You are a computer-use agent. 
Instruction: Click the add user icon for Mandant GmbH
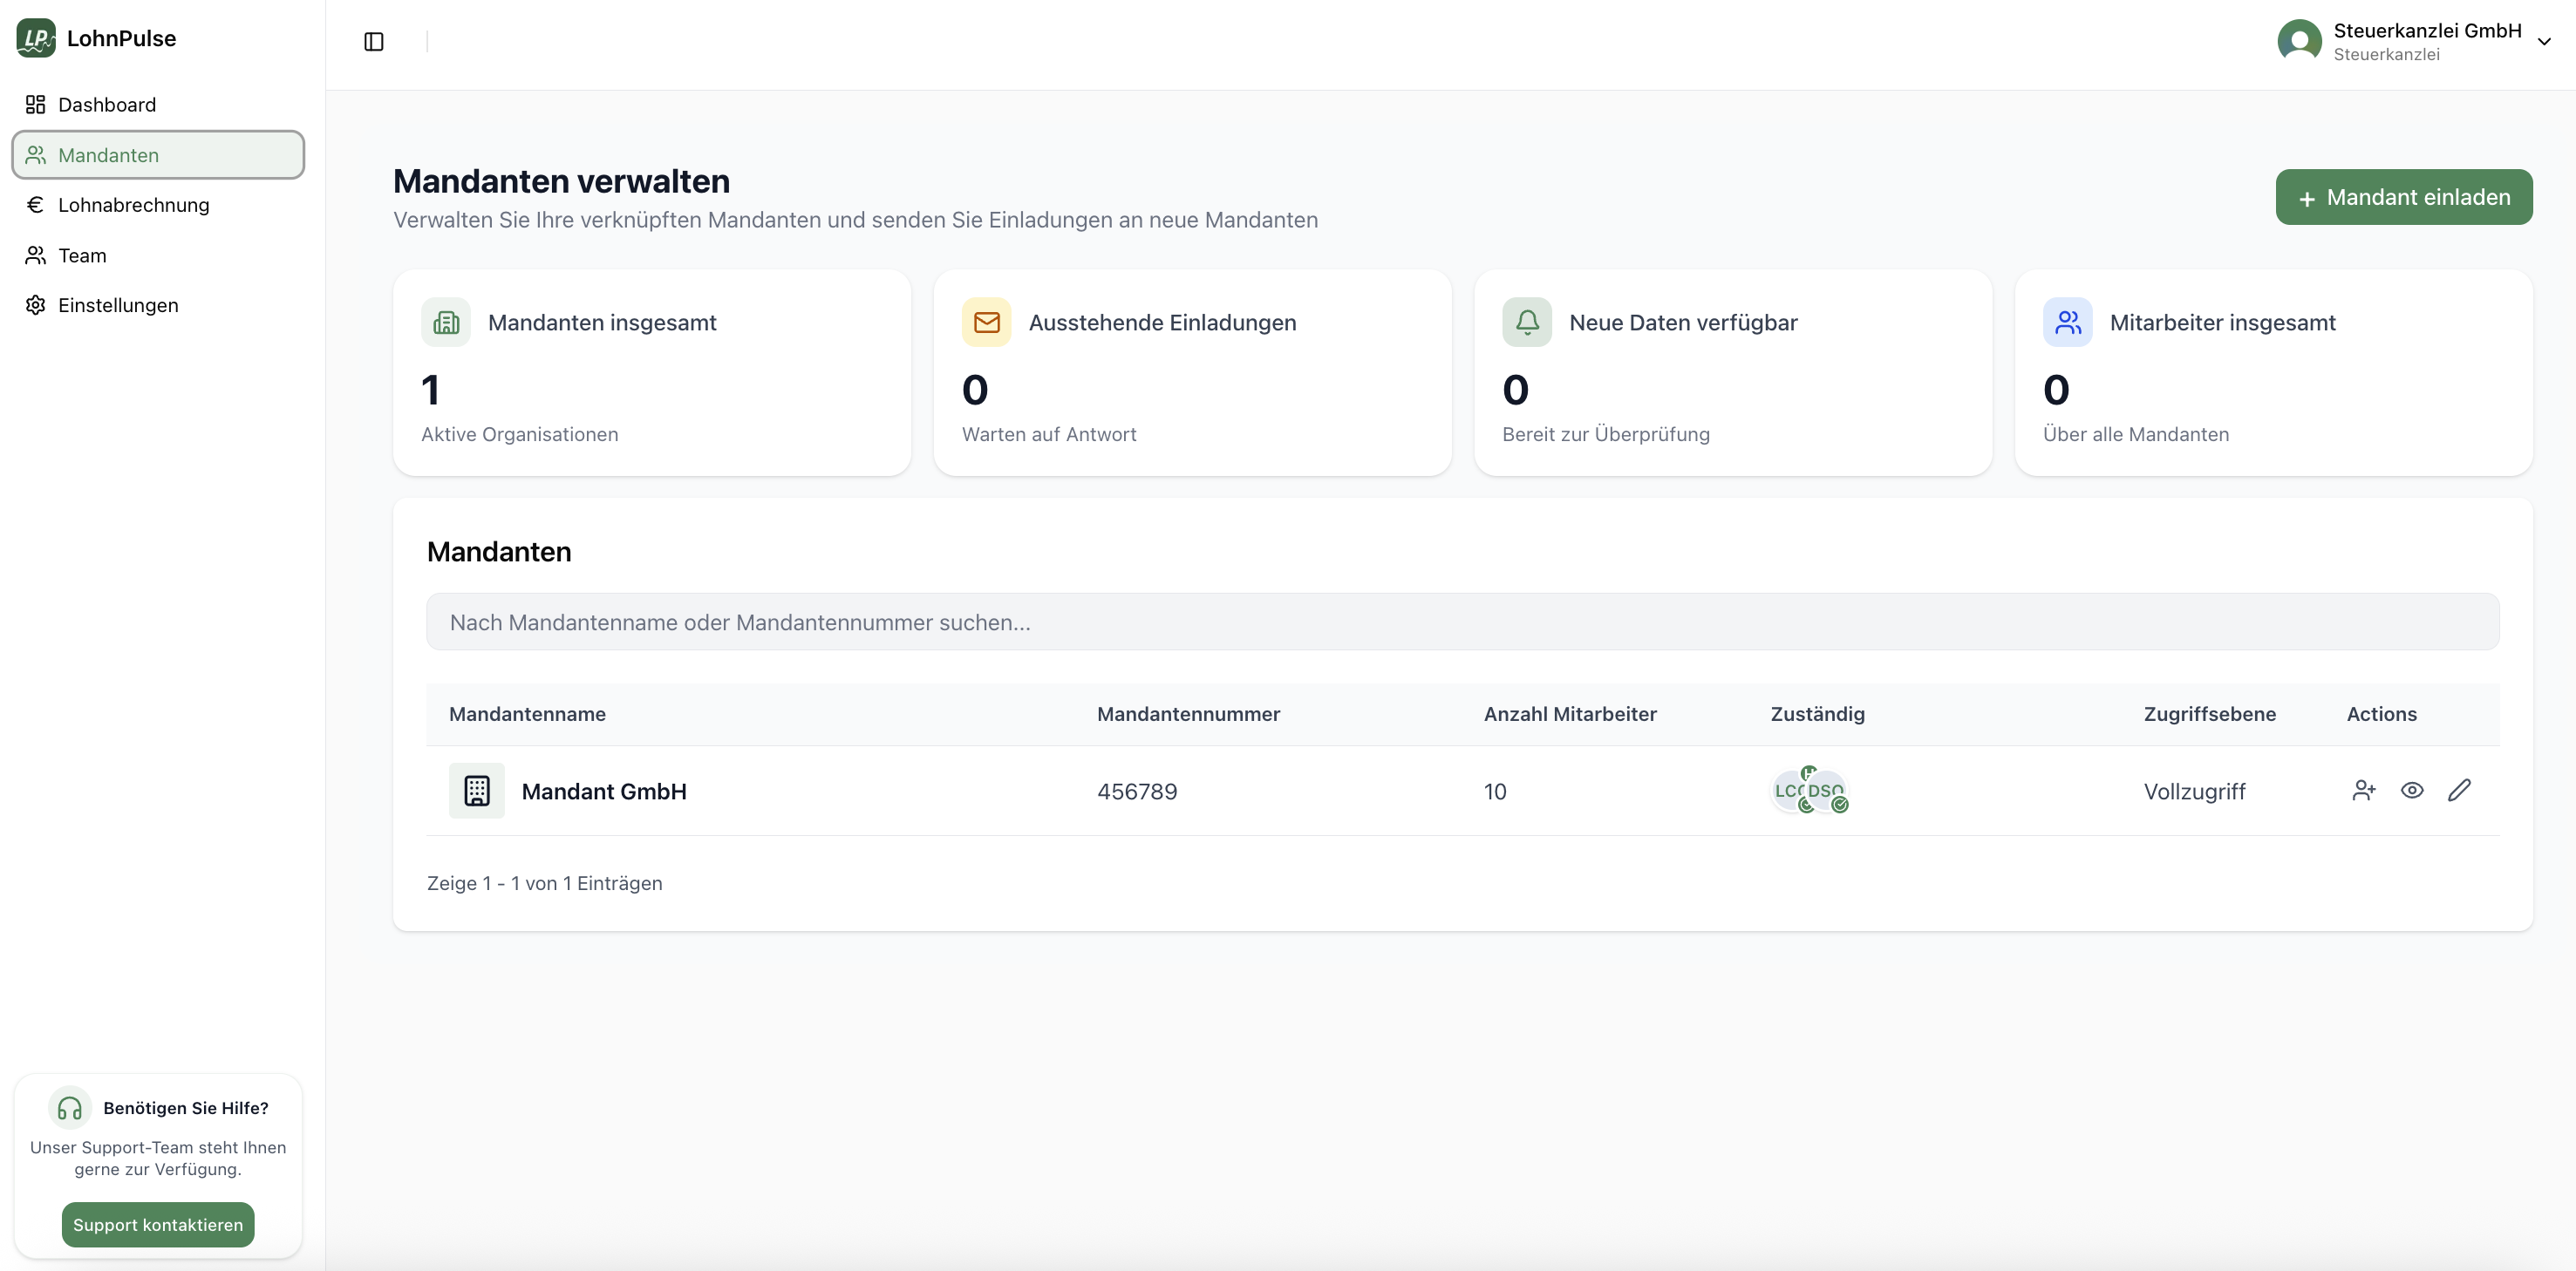coord(2363,790)
